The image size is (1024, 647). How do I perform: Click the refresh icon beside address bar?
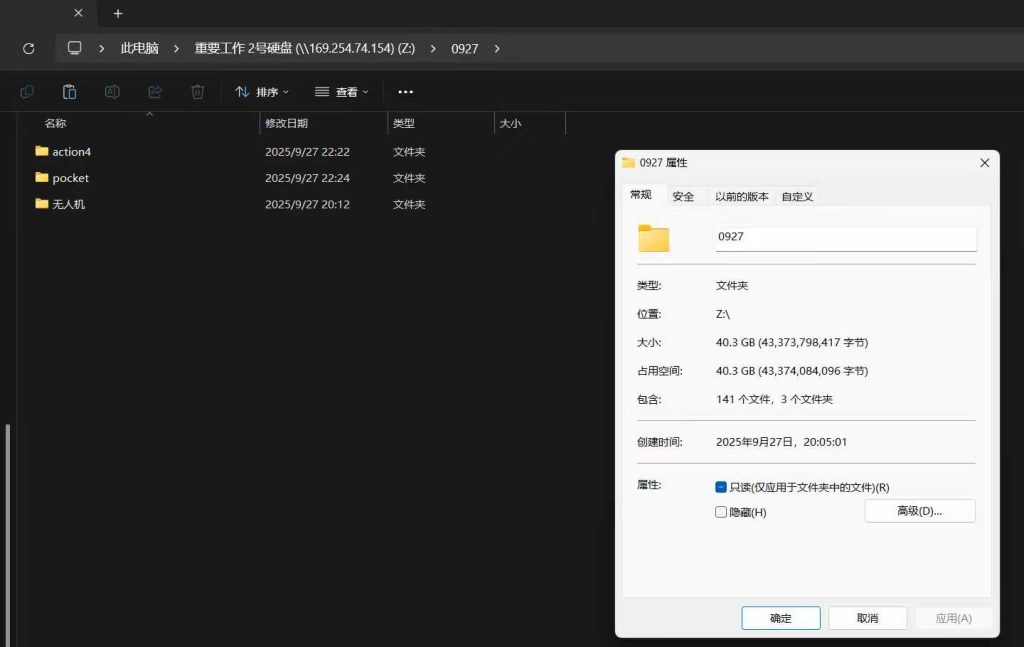28,48
